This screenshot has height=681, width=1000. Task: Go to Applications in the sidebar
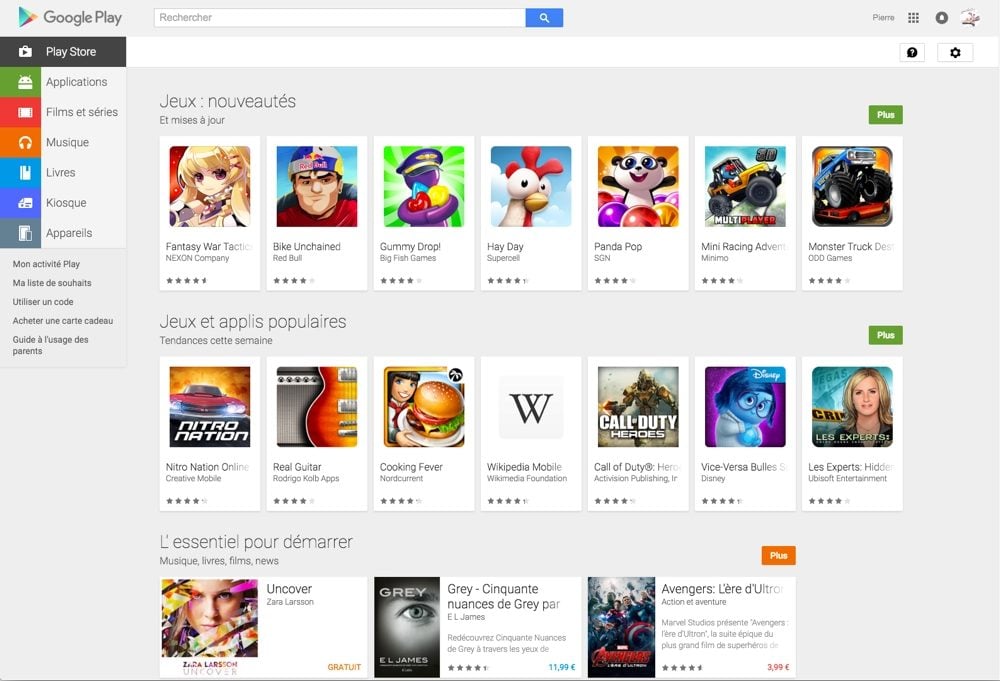click(x=76, y=82)
